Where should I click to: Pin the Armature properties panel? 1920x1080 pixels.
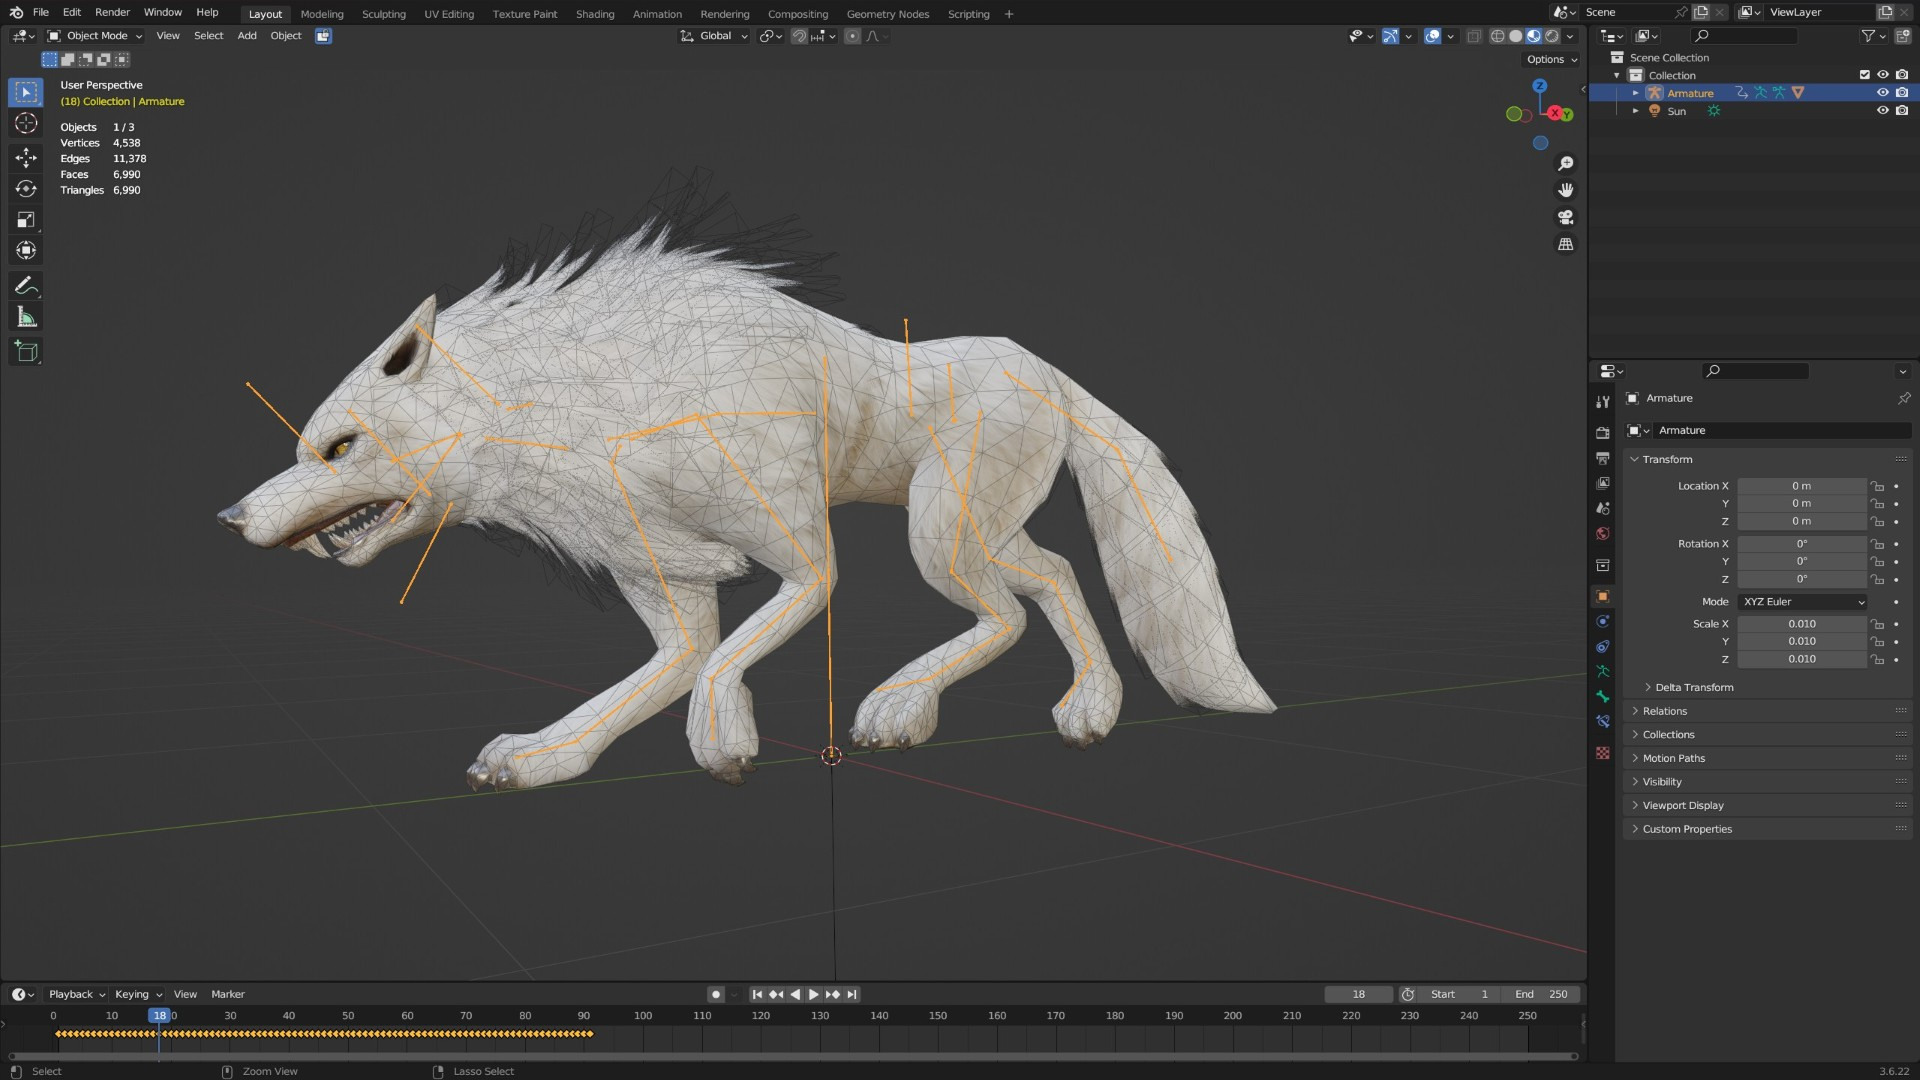[x=1903, y=398]
